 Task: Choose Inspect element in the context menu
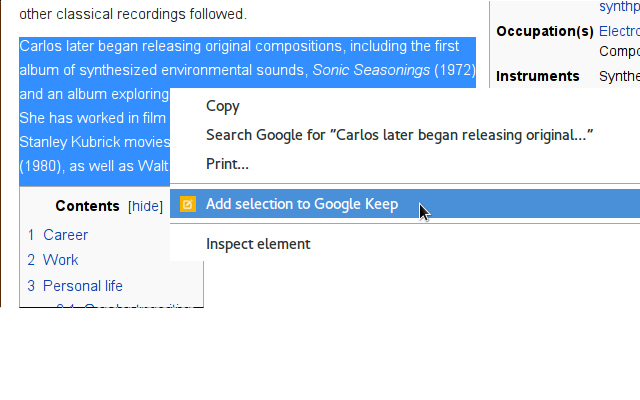(x=258, y=244)
